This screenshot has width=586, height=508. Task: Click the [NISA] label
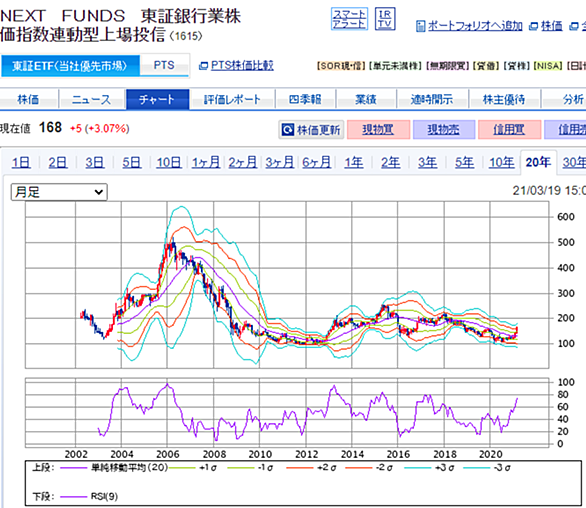point(548,66)
